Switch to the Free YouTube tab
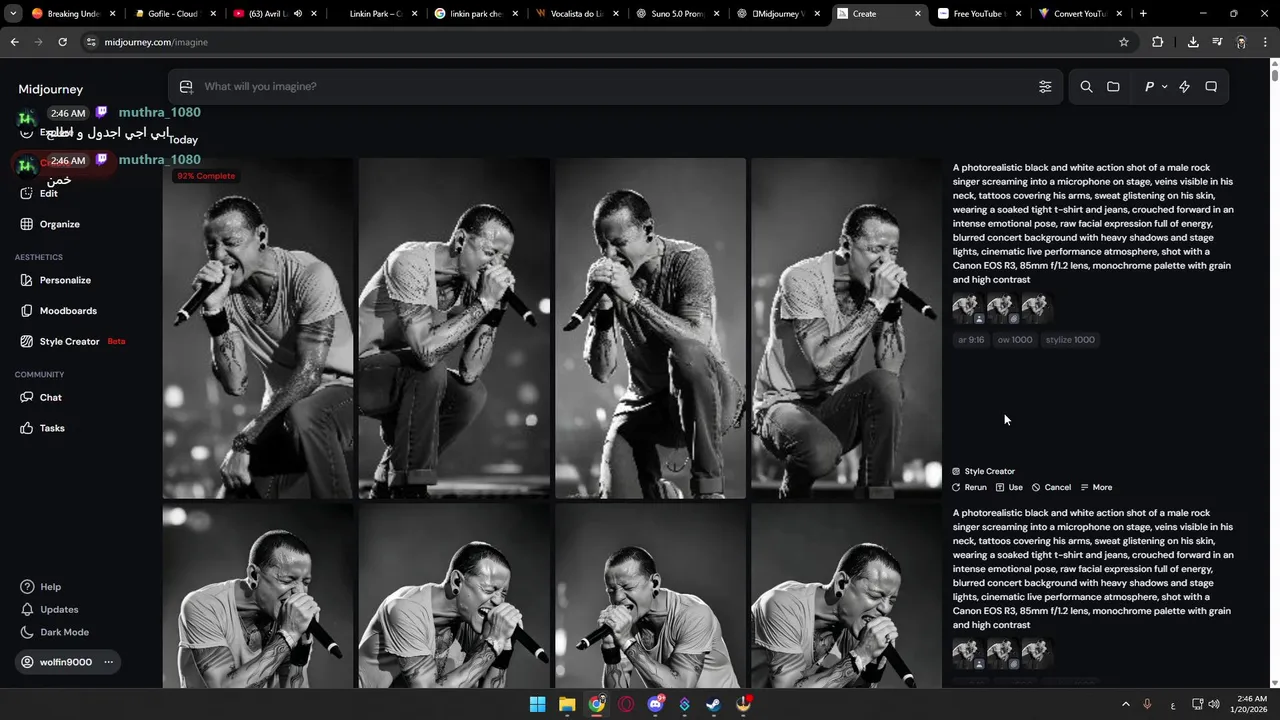The height and width of the screenshot is (720, 1280). tap(978, 14)
